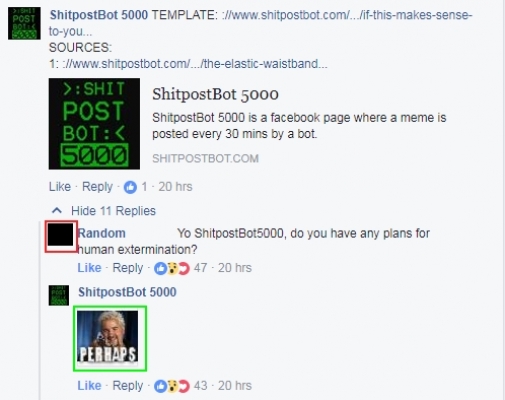Collapse replies using the Hide 11 Replies chevron
This screenshot has height=400, width=505.
coord(57,211)
